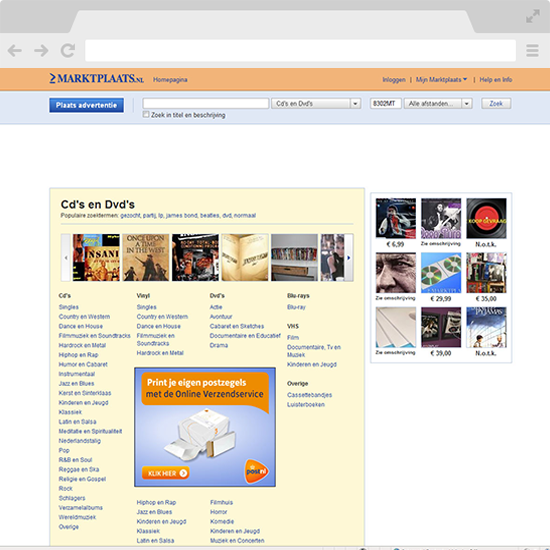550x550 pixels.
Task: Open Help en Info
Action: [x=496, y=80]
